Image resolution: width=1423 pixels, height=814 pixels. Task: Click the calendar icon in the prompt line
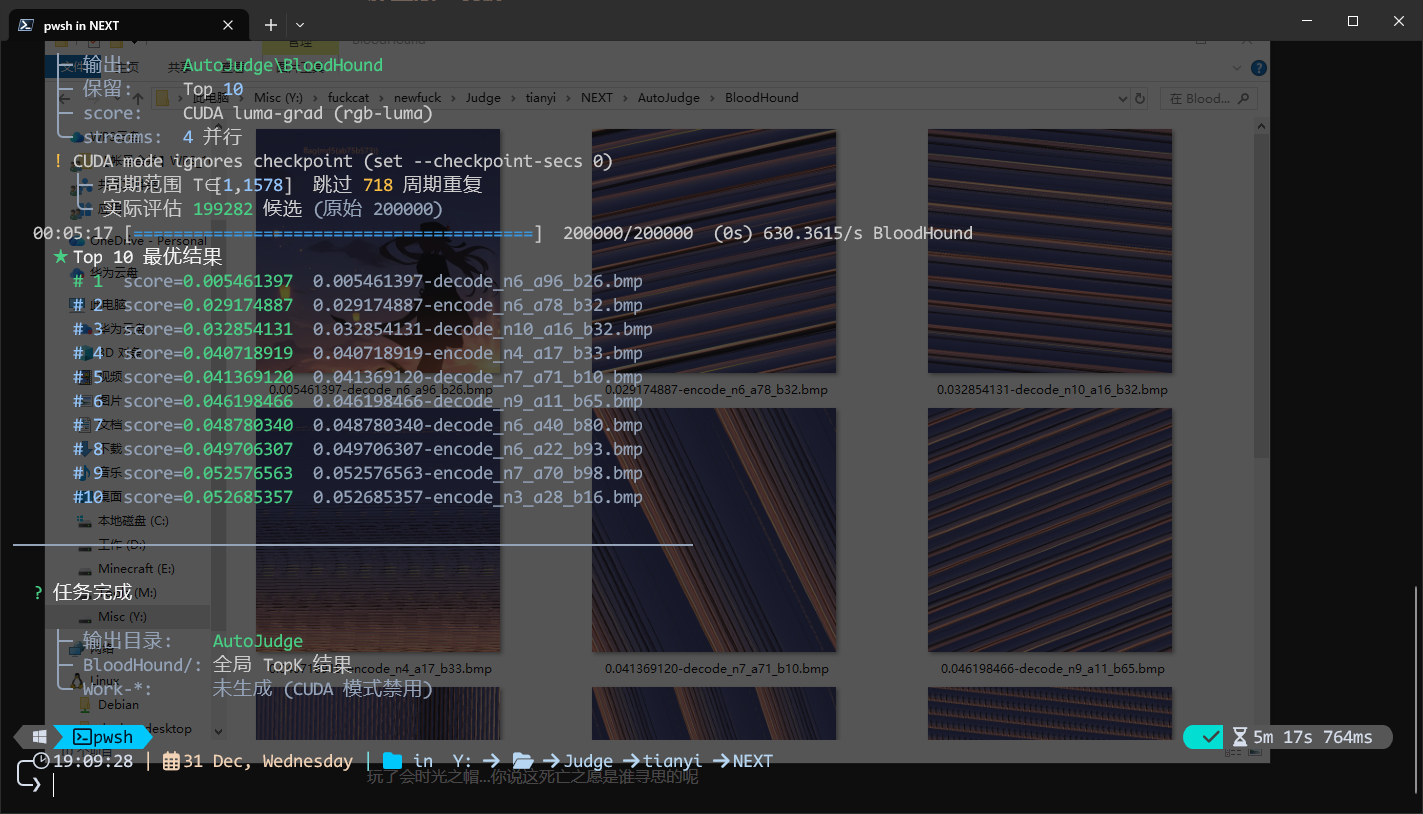(171, 761)
